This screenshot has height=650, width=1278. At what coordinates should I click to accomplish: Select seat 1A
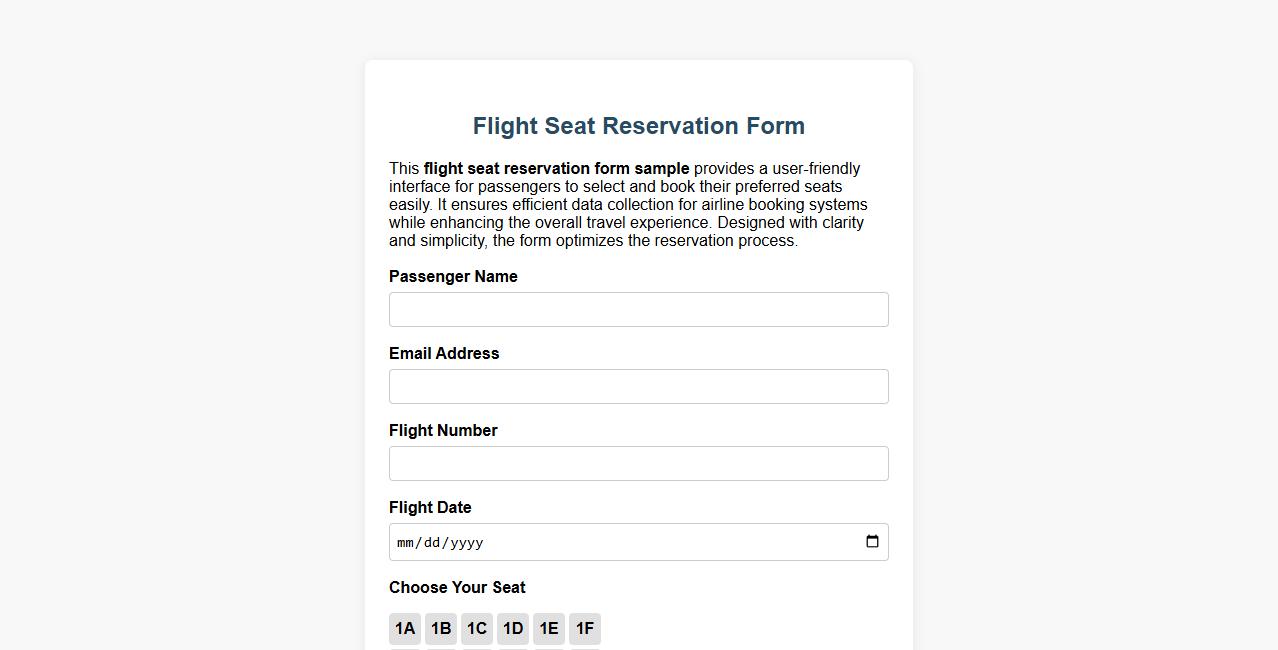(x=404, y=628)
